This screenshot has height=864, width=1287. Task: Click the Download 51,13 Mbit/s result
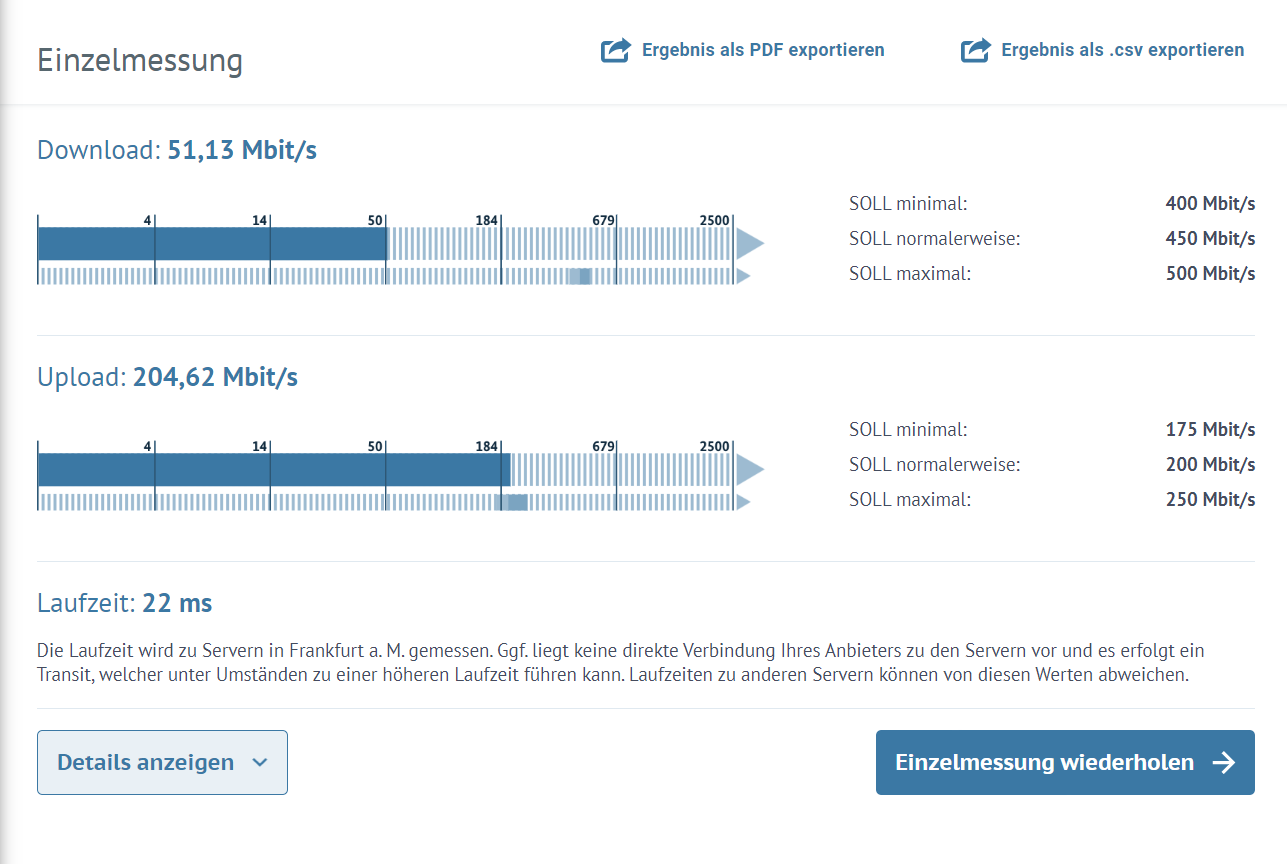pos(177,151)
